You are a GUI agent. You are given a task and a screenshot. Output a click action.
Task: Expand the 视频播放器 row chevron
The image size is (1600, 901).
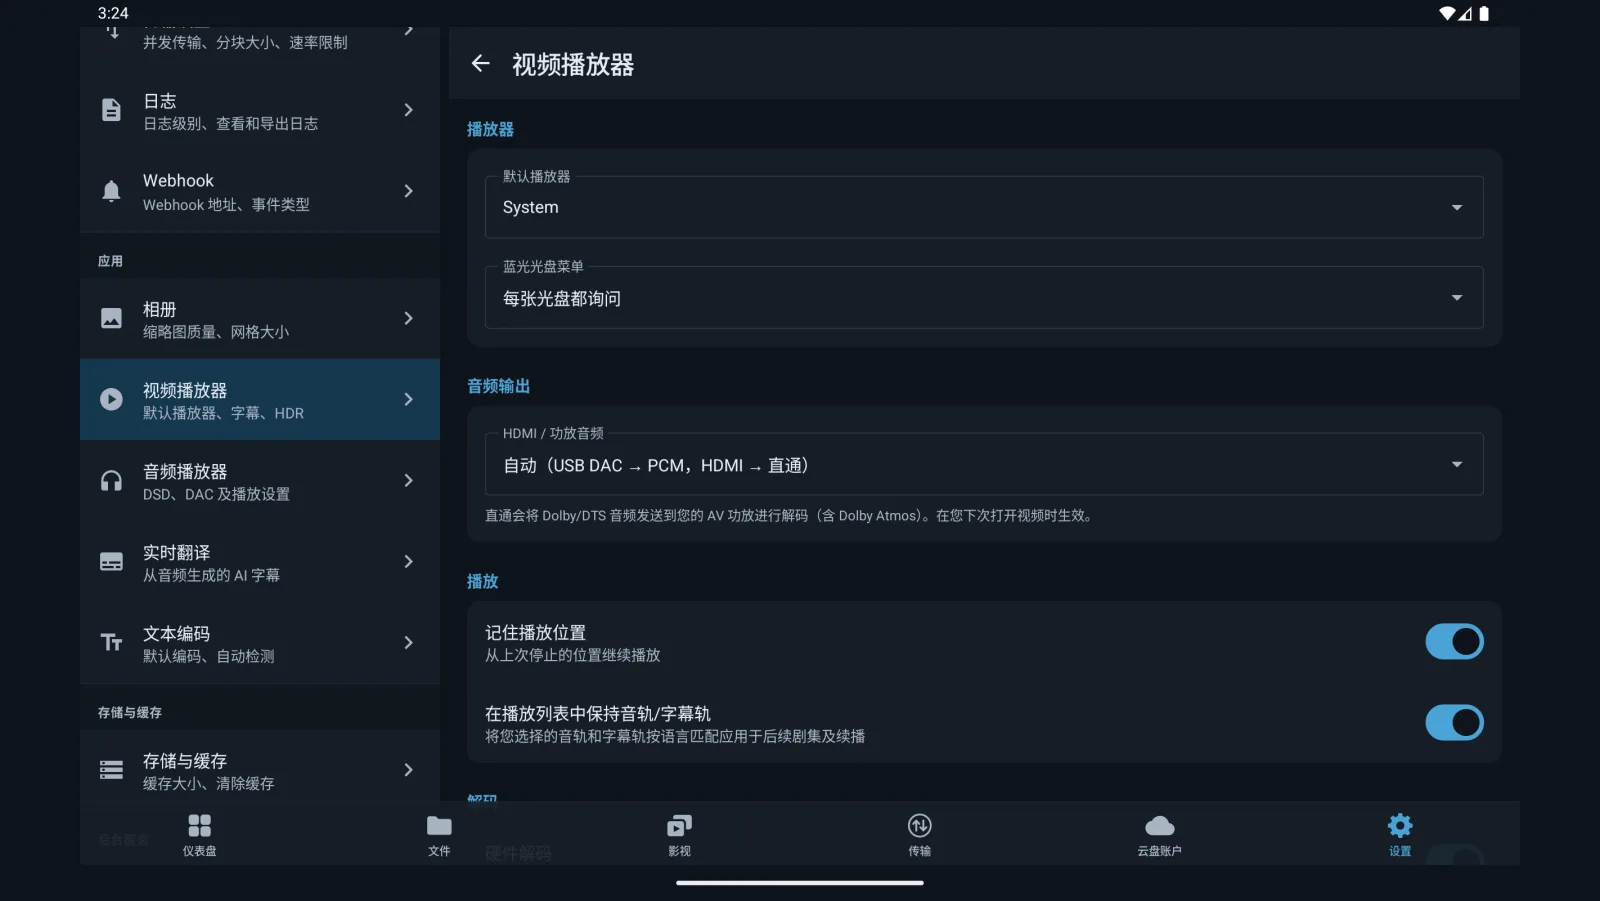click(408, 399)
